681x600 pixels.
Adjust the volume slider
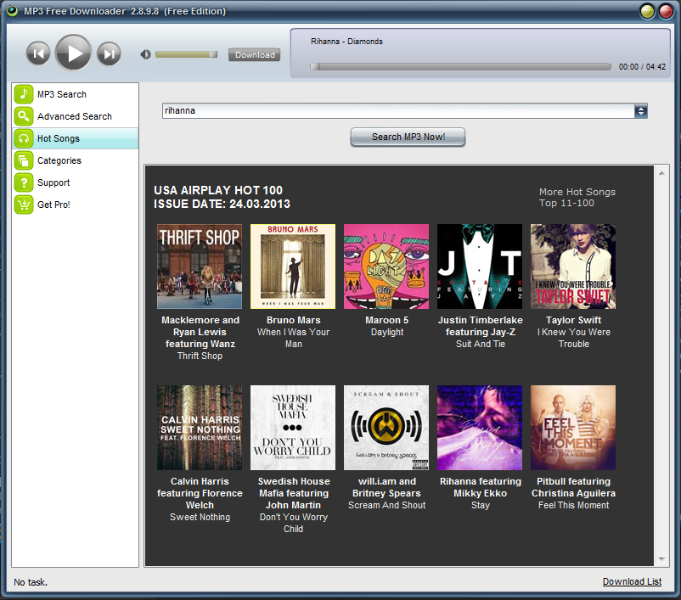(186, 54)
